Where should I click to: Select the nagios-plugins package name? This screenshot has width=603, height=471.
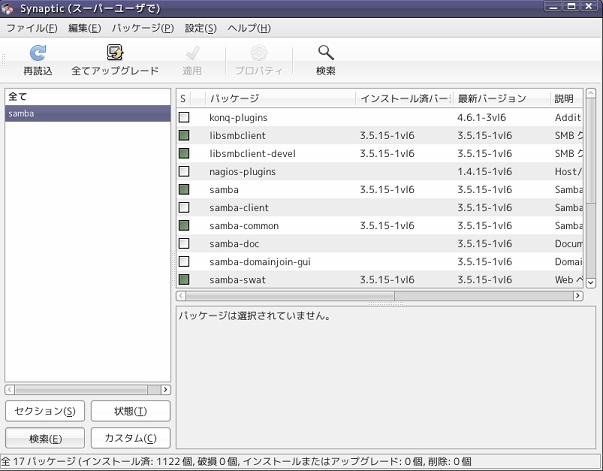pos(242,171)
